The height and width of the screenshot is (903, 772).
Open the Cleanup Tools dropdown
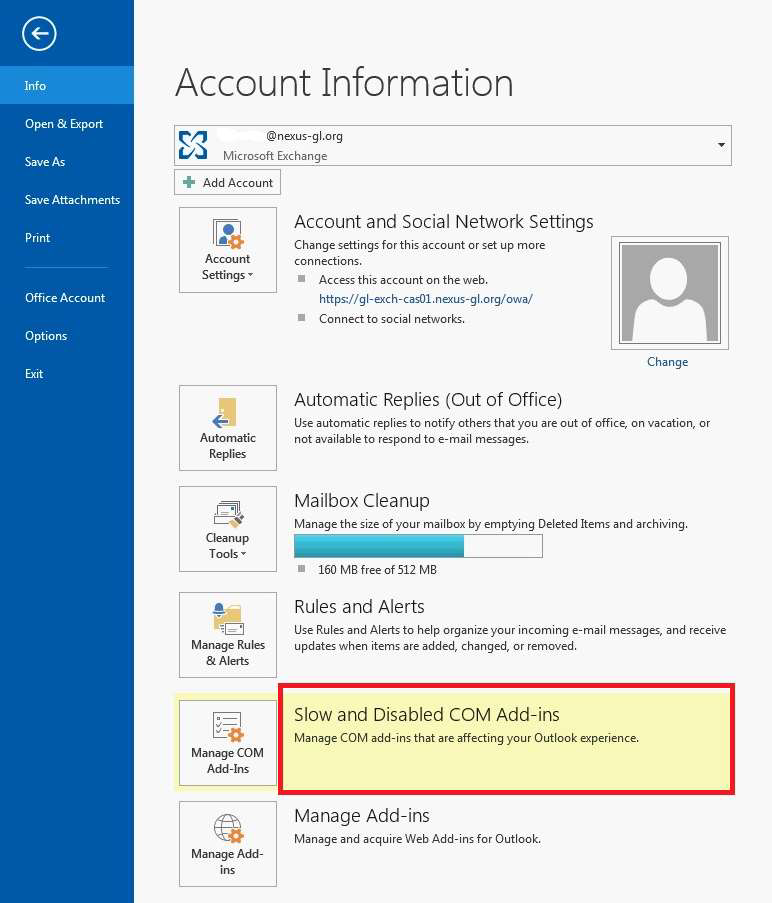coord(228,529)
